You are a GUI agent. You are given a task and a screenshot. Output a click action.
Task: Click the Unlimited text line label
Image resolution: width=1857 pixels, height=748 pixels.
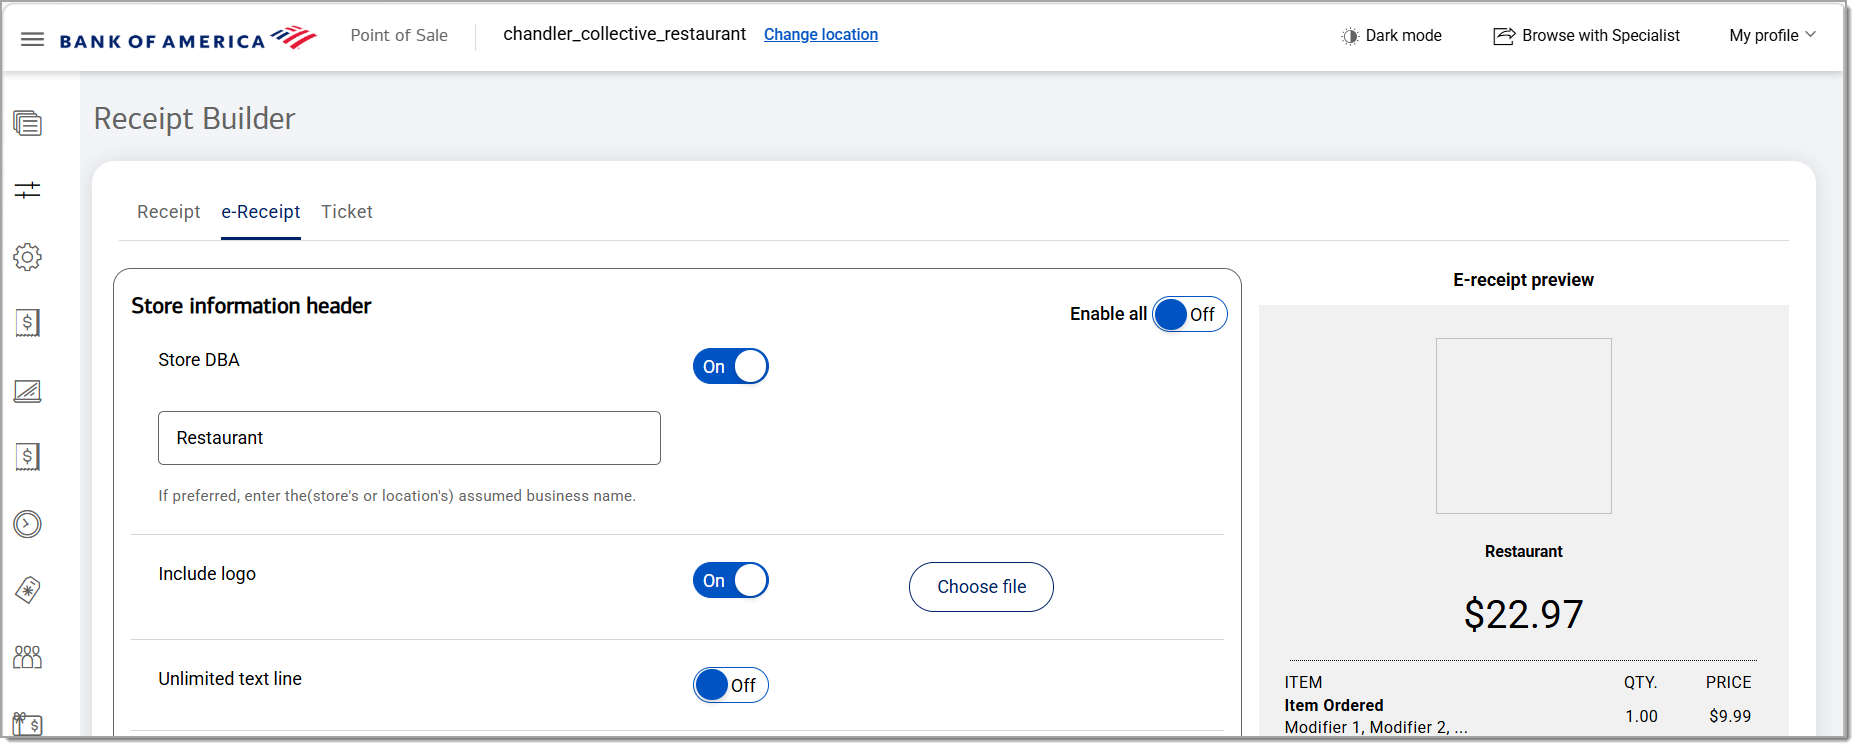pyautogui.click(x=230, y=679)
